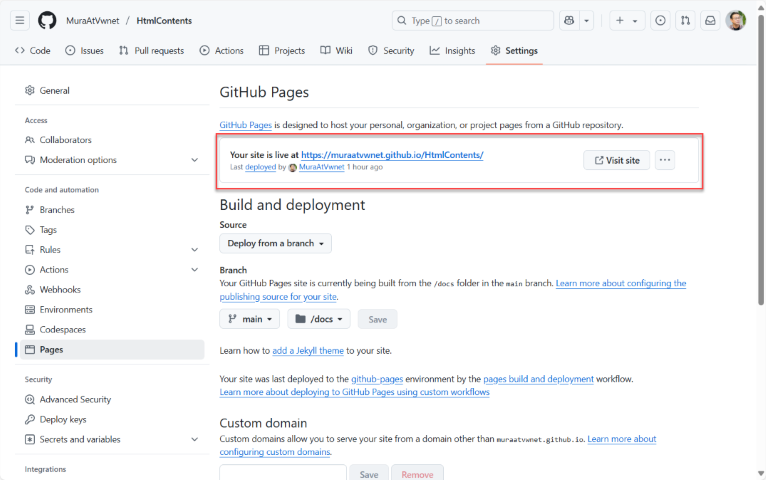The image size is (766, 480).
Task: Switch to the Wiki tab
Action: tap(336, 50)
